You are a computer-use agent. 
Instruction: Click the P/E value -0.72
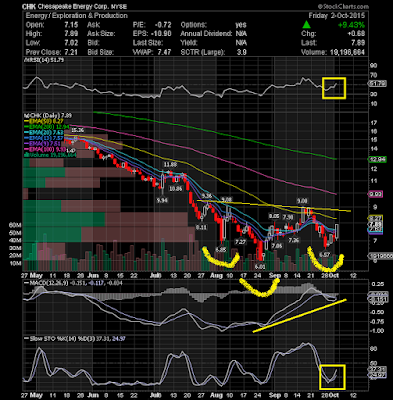point(163,25)
